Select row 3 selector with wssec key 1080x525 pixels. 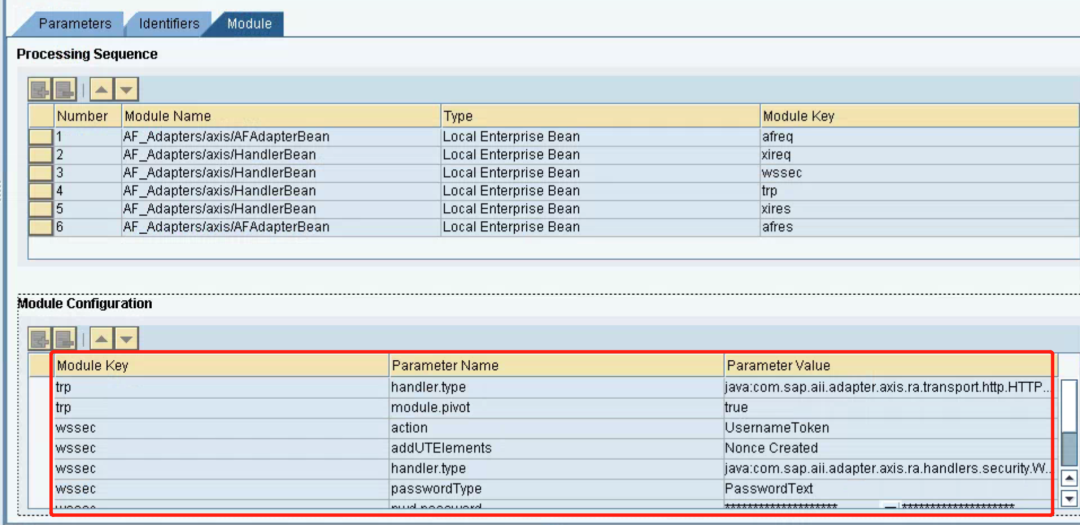point(41,172)
